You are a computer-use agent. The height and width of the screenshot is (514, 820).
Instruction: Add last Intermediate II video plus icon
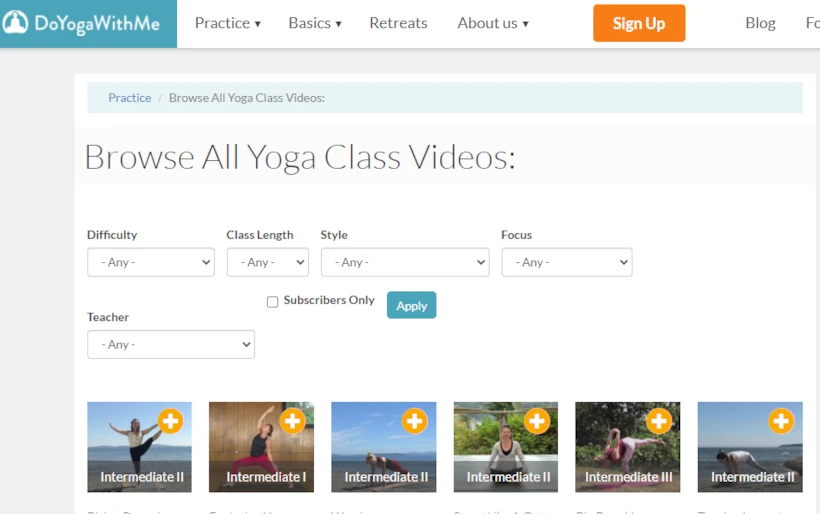(x=781, y=421)
